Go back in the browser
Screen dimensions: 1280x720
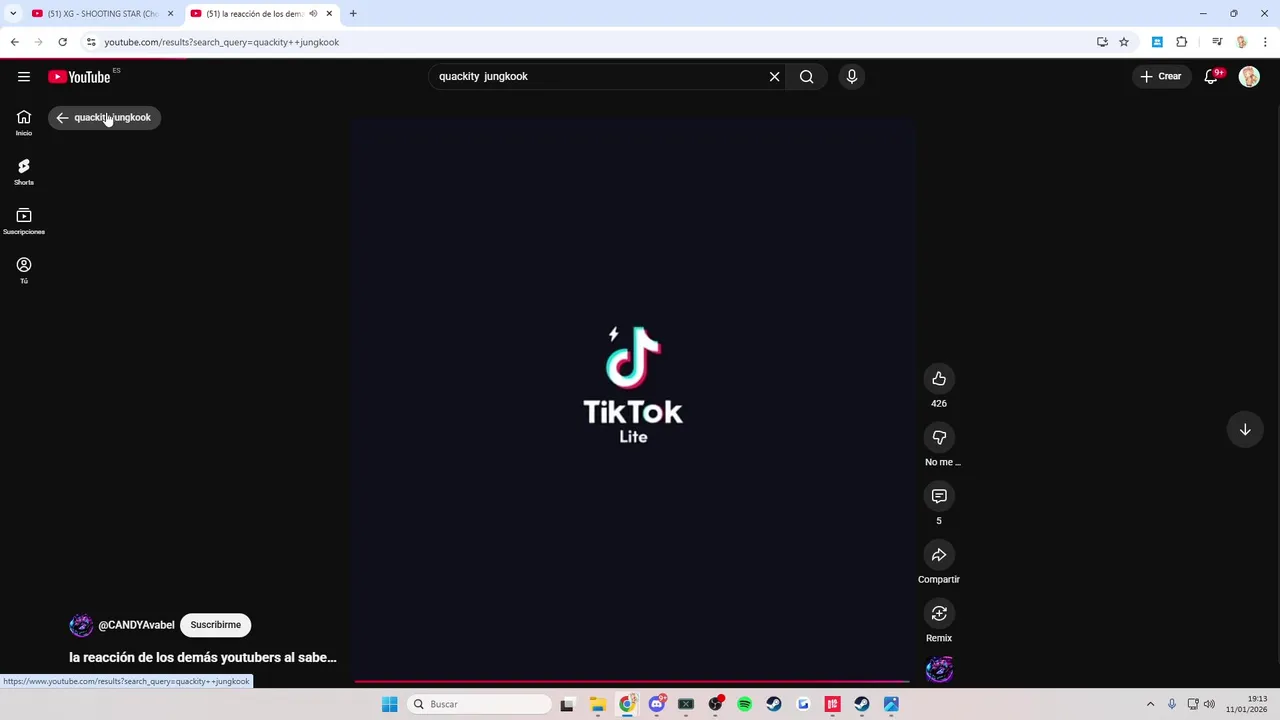[x=14, y=42]
